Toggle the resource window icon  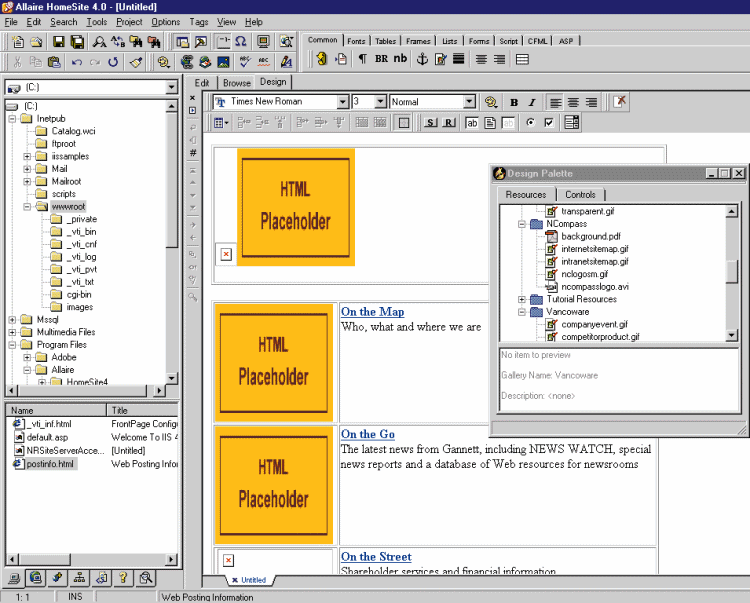click(182, 42)
